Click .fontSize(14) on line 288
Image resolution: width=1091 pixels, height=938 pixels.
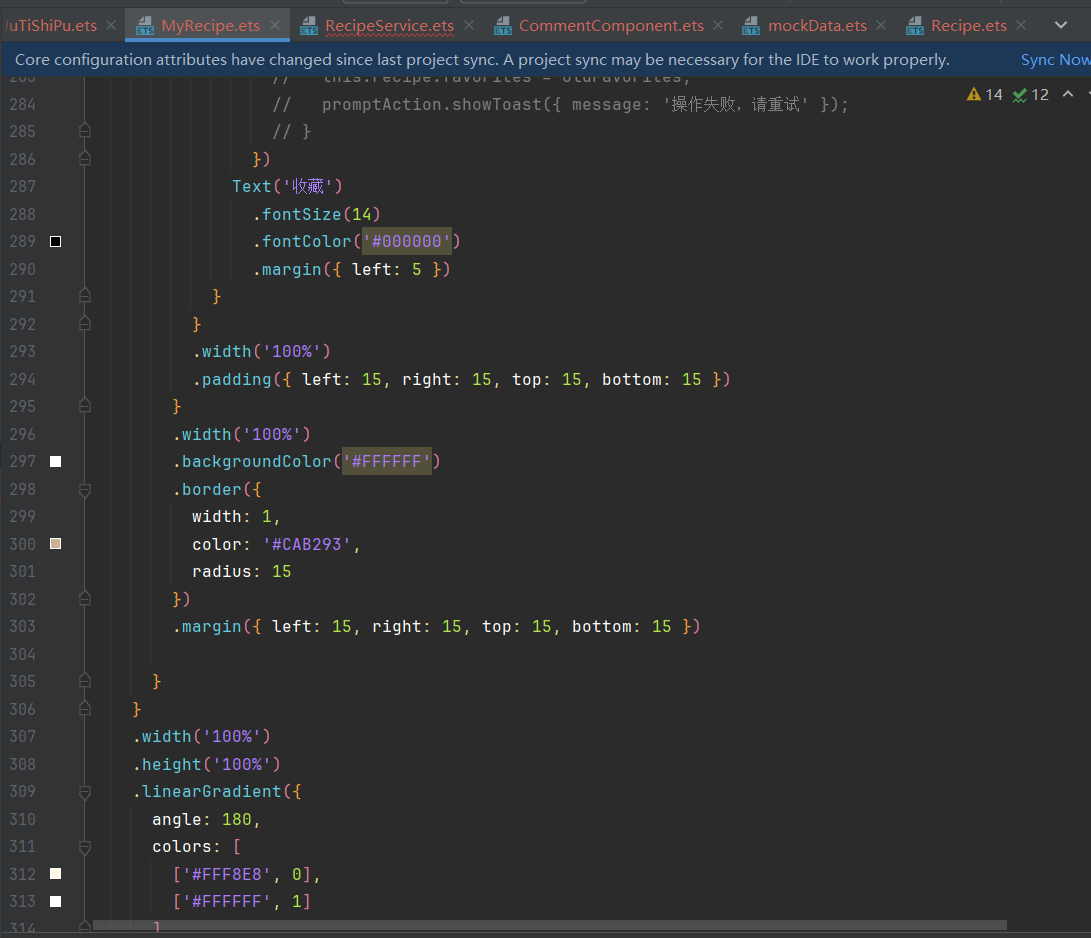(x=317, y=214)
